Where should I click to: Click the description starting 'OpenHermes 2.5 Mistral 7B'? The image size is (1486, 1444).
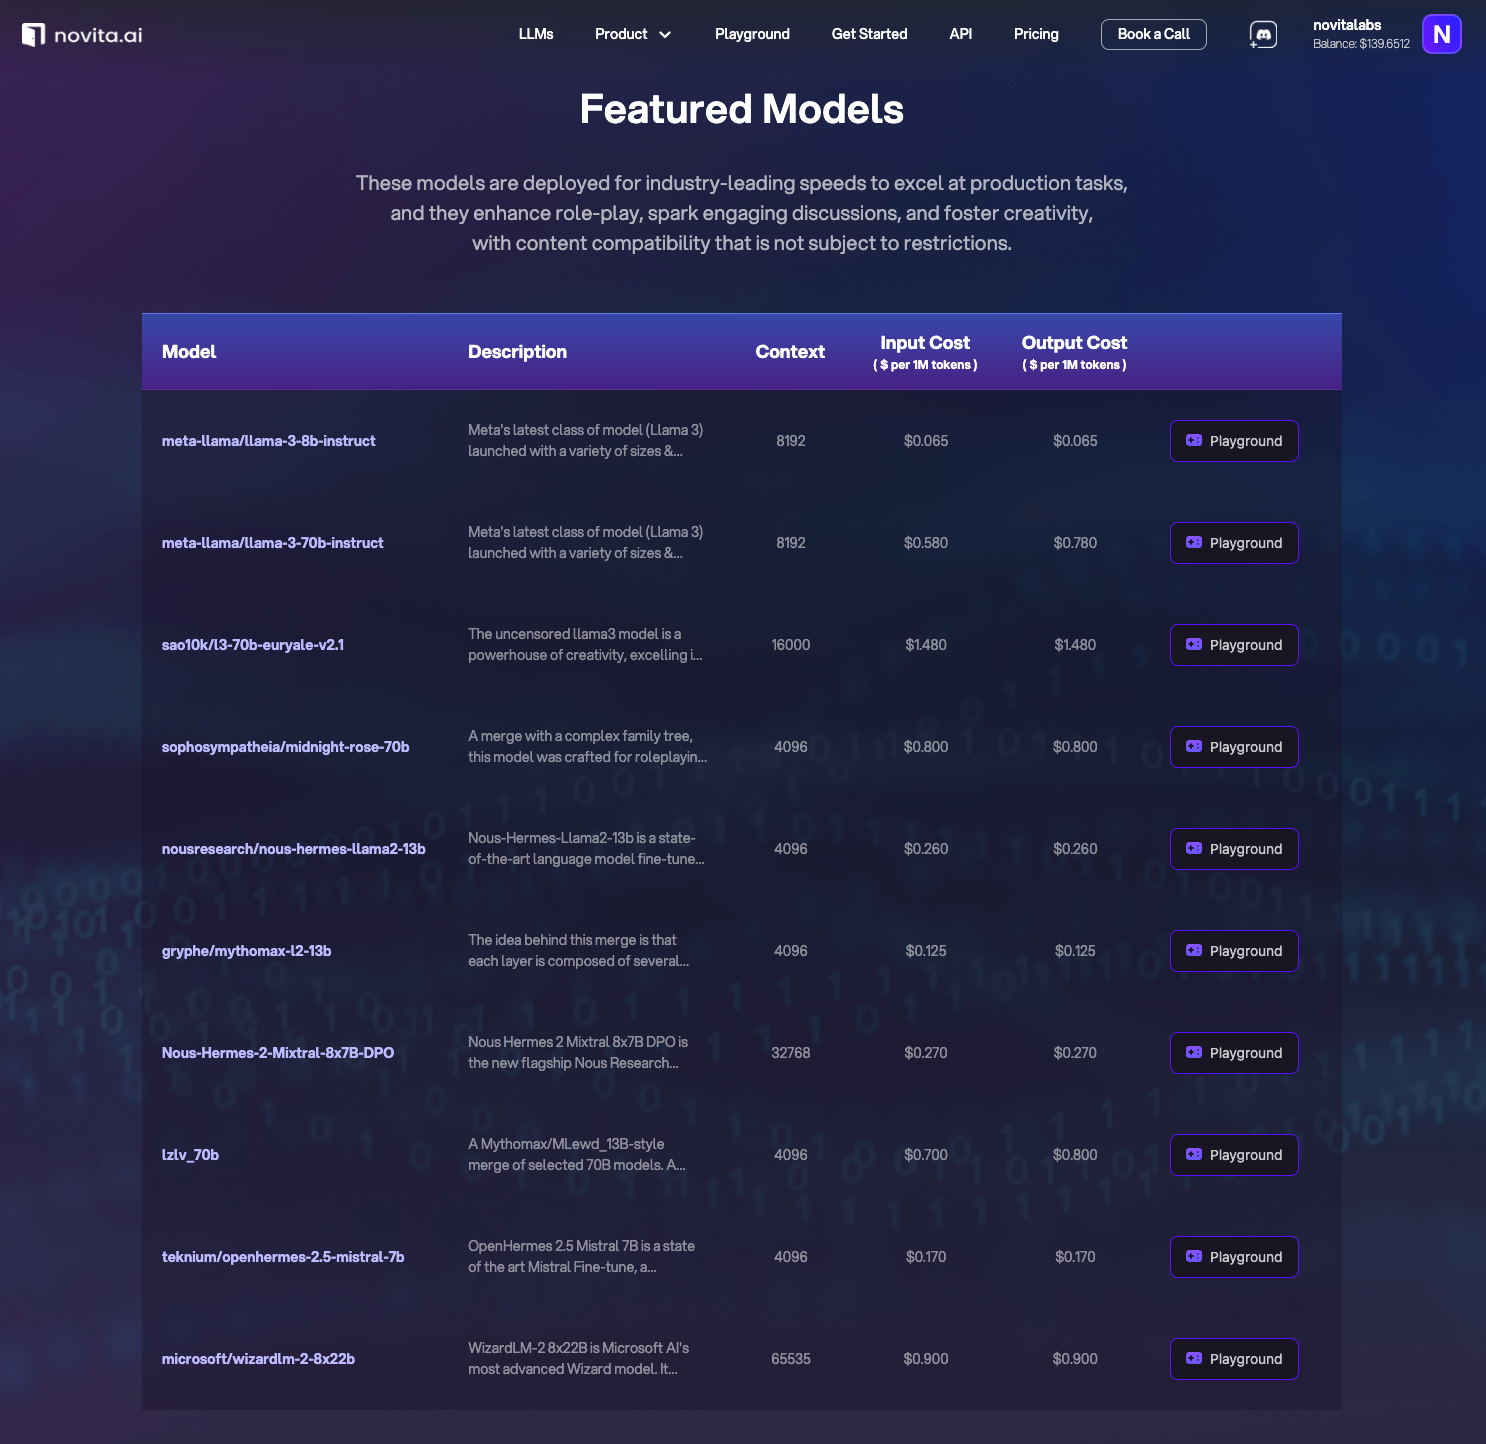point(581,1257)
